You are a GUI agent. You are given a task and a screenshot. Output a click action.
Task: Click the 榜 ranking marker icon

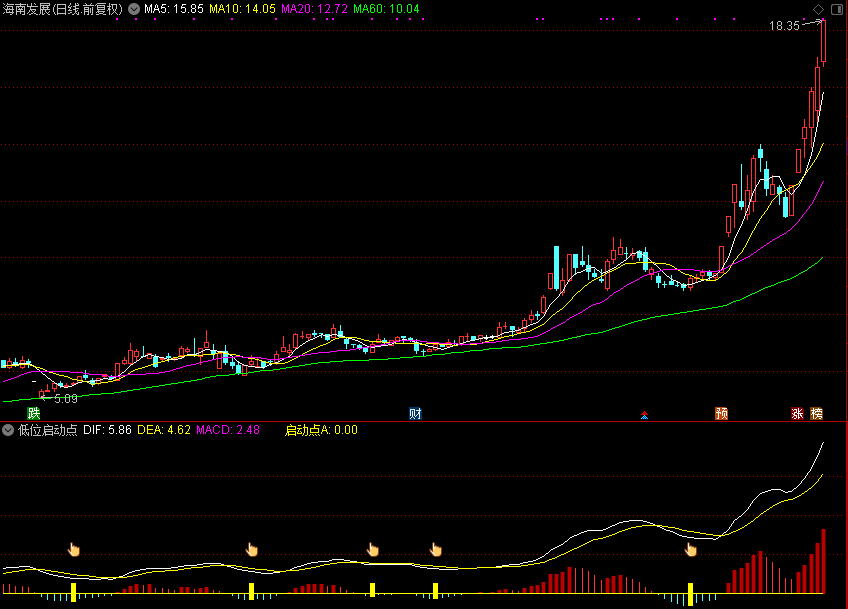tap(817, 414)
